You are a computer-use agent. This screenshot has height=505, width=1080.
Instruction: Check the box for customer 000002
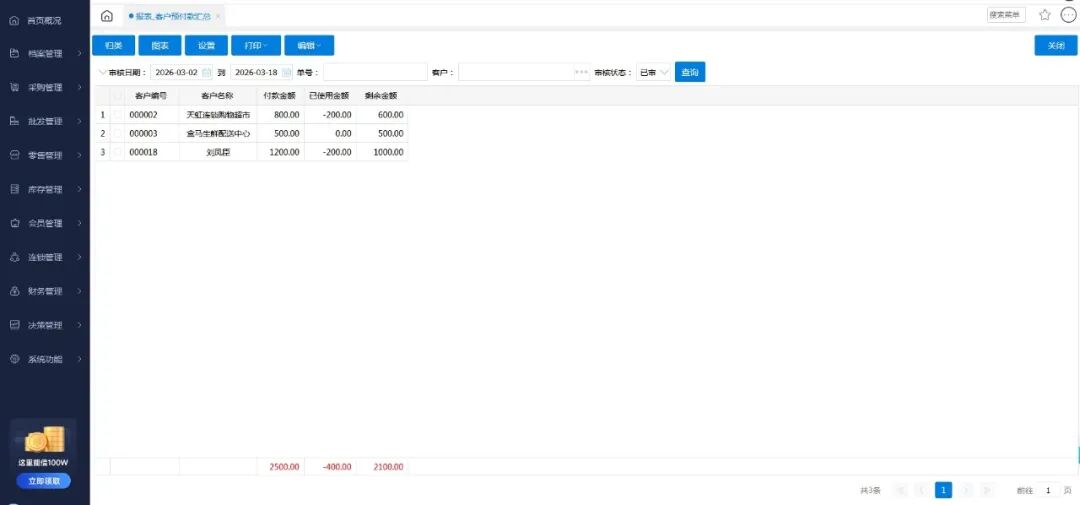pos(117,115)
